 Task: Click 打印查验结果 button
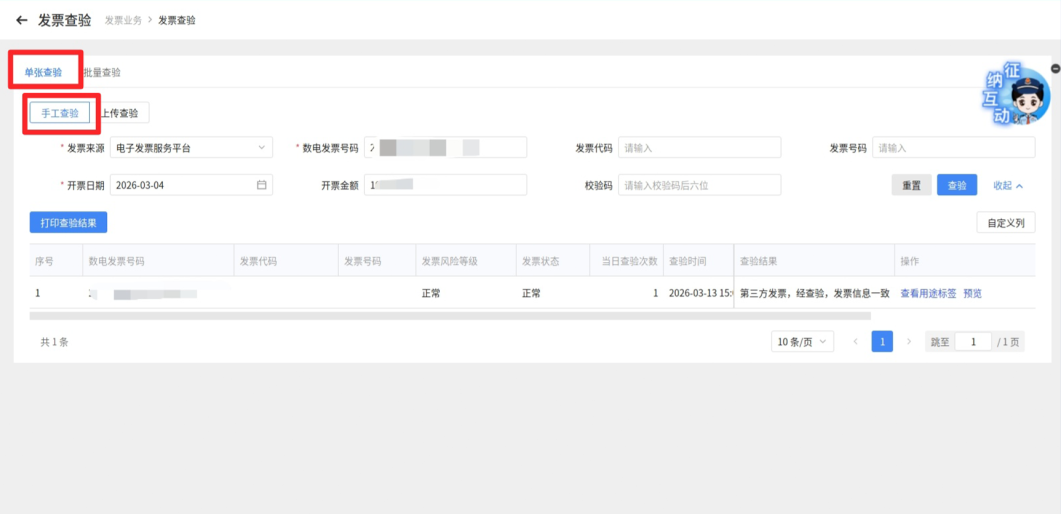[68, 223]
